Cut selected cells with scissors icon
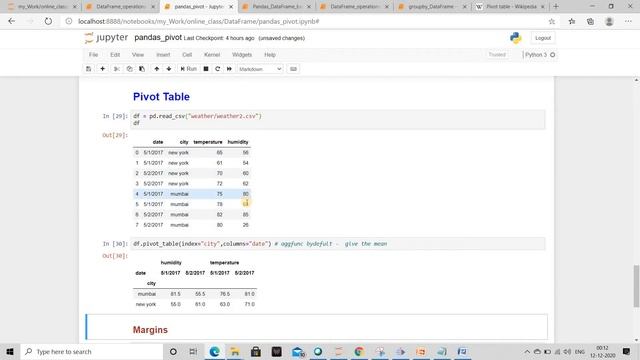This screenshot has width=640, height=360. click(x=117, y=69)
